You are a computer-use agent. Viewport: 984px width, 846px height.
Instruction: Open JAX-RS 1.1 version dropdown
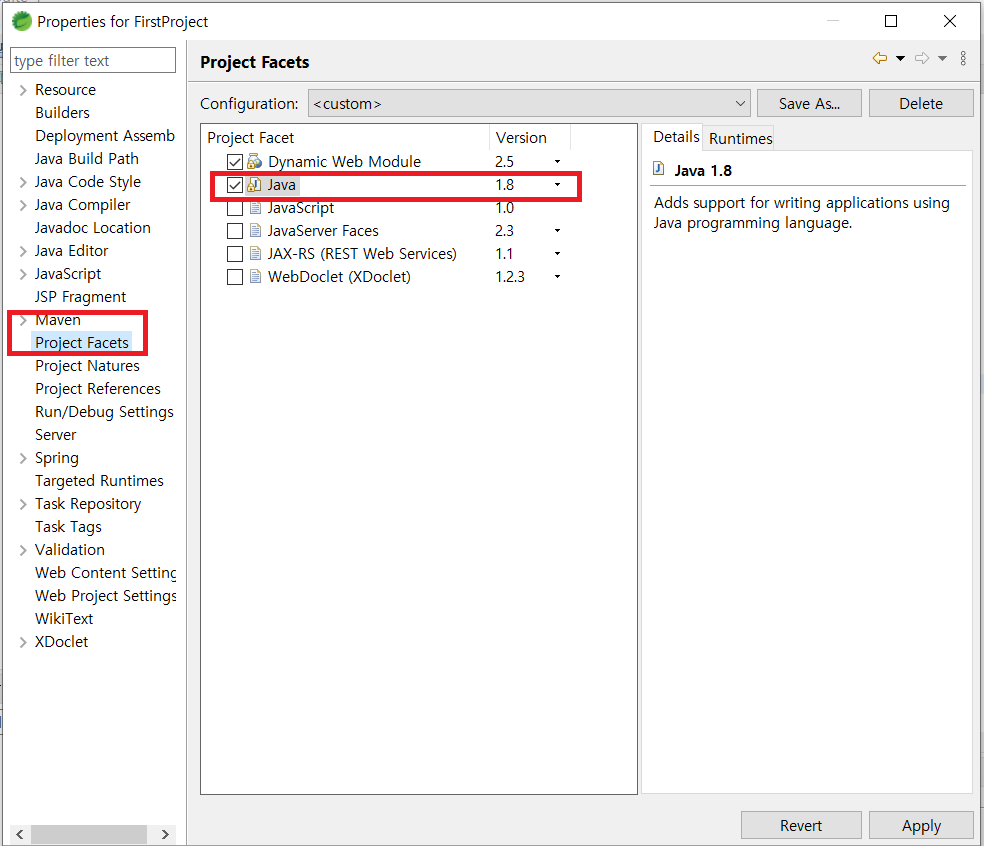(x=557, y=254)
